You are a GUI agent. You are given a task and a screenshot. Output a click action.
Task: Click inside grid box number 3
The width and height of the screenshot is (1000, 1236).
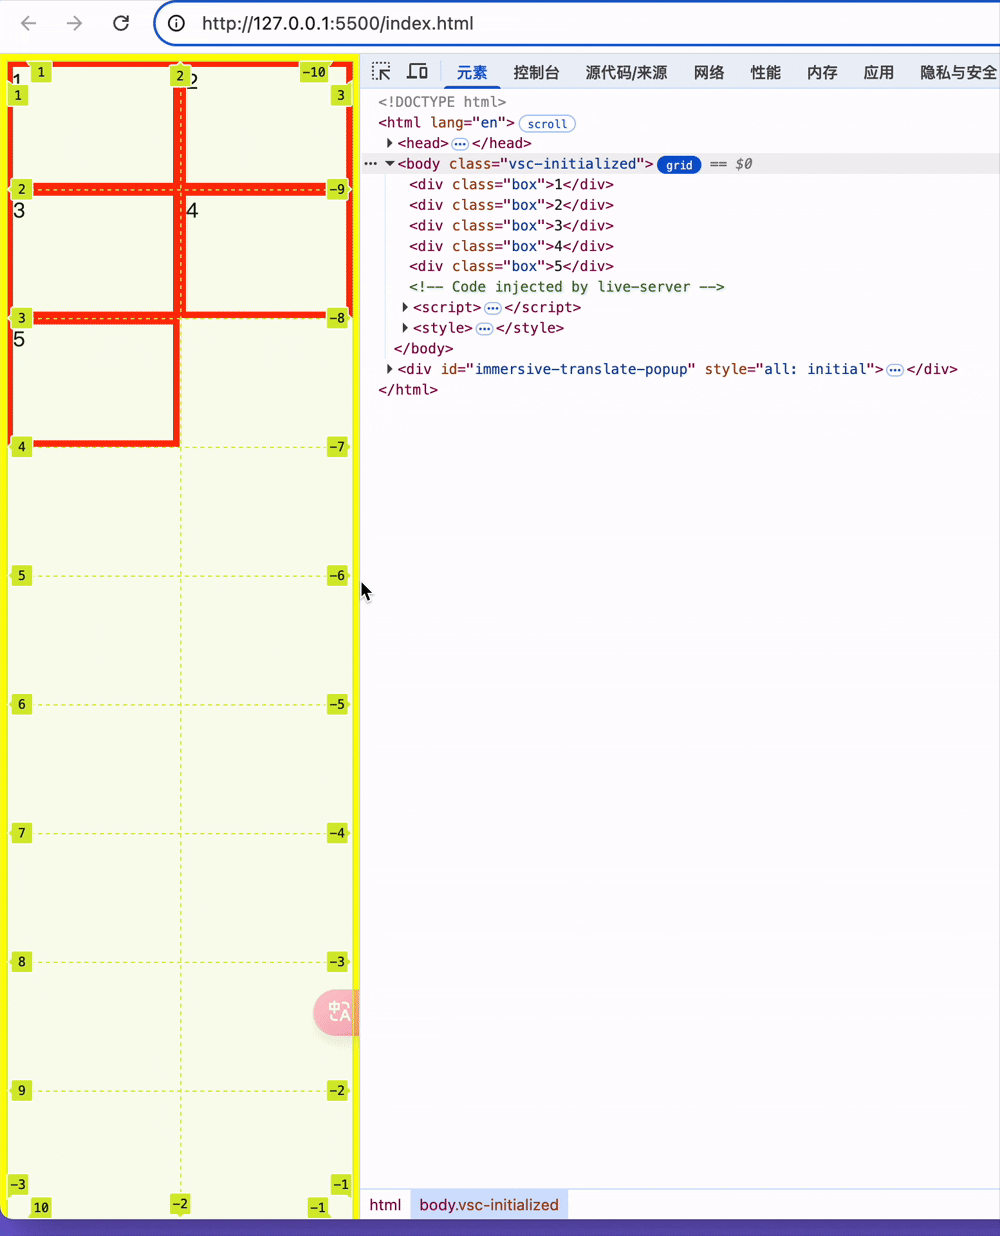(94, 254)
